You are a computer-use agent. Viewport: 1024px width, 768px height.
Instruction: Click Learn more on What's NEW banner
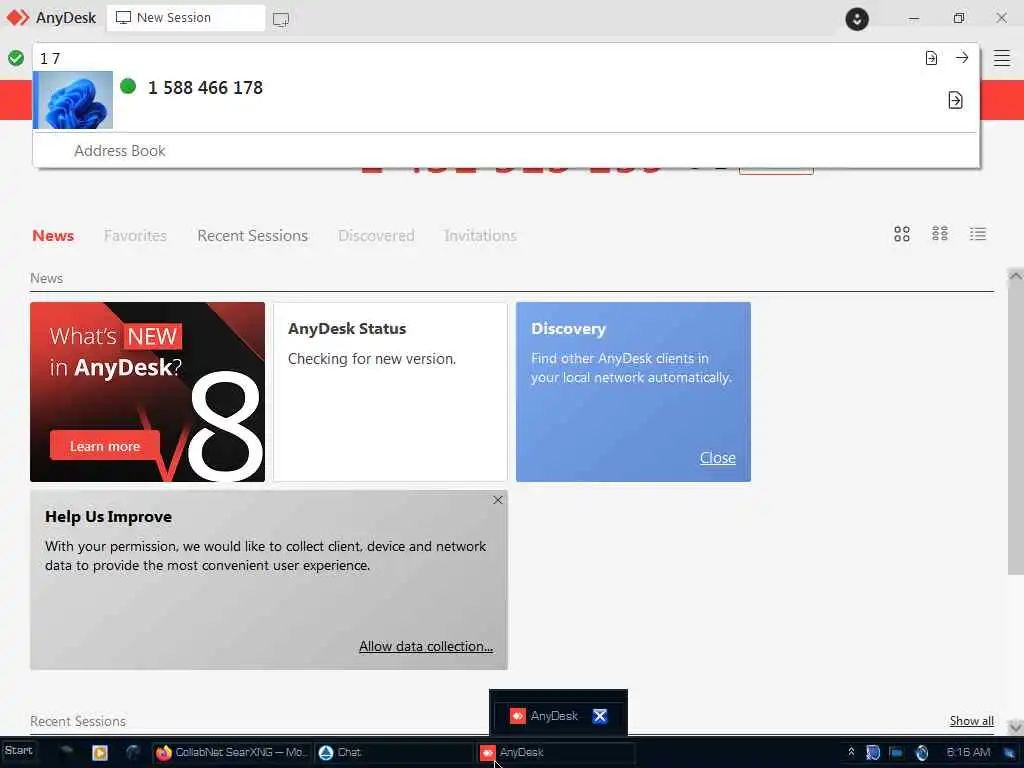click(x=104, y=446)
